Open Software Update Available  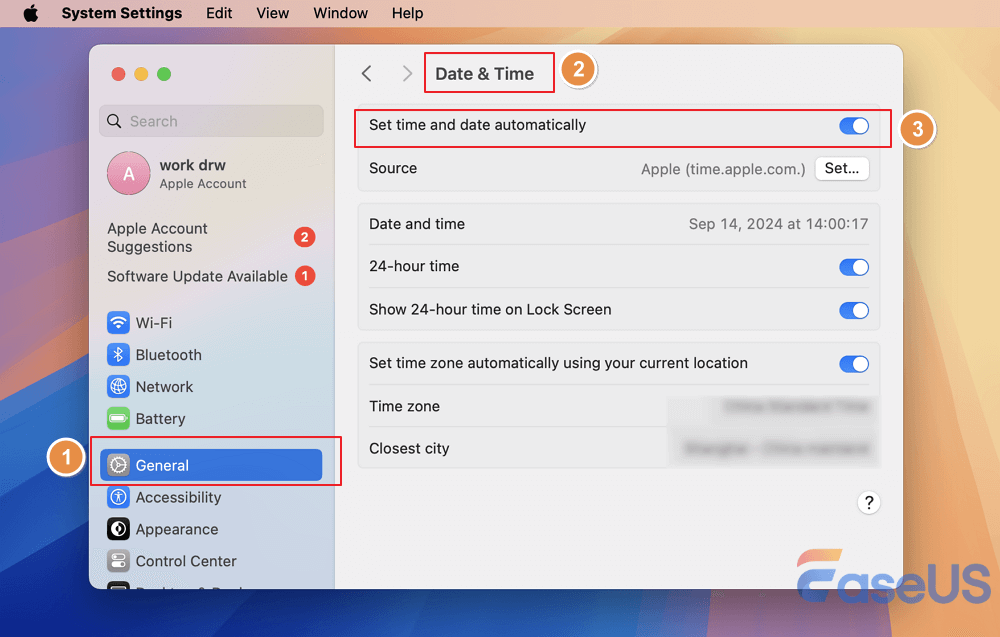point(211,276)
